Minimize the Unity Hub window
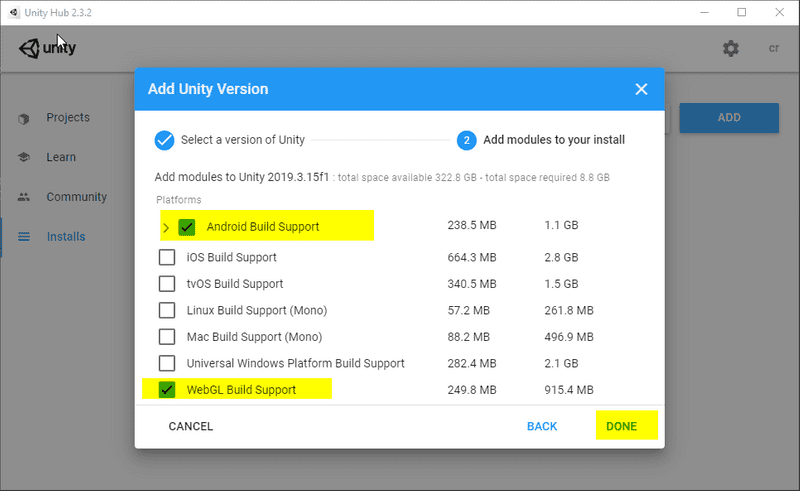This screenshot has height=491, width=800. coord(705,12)
